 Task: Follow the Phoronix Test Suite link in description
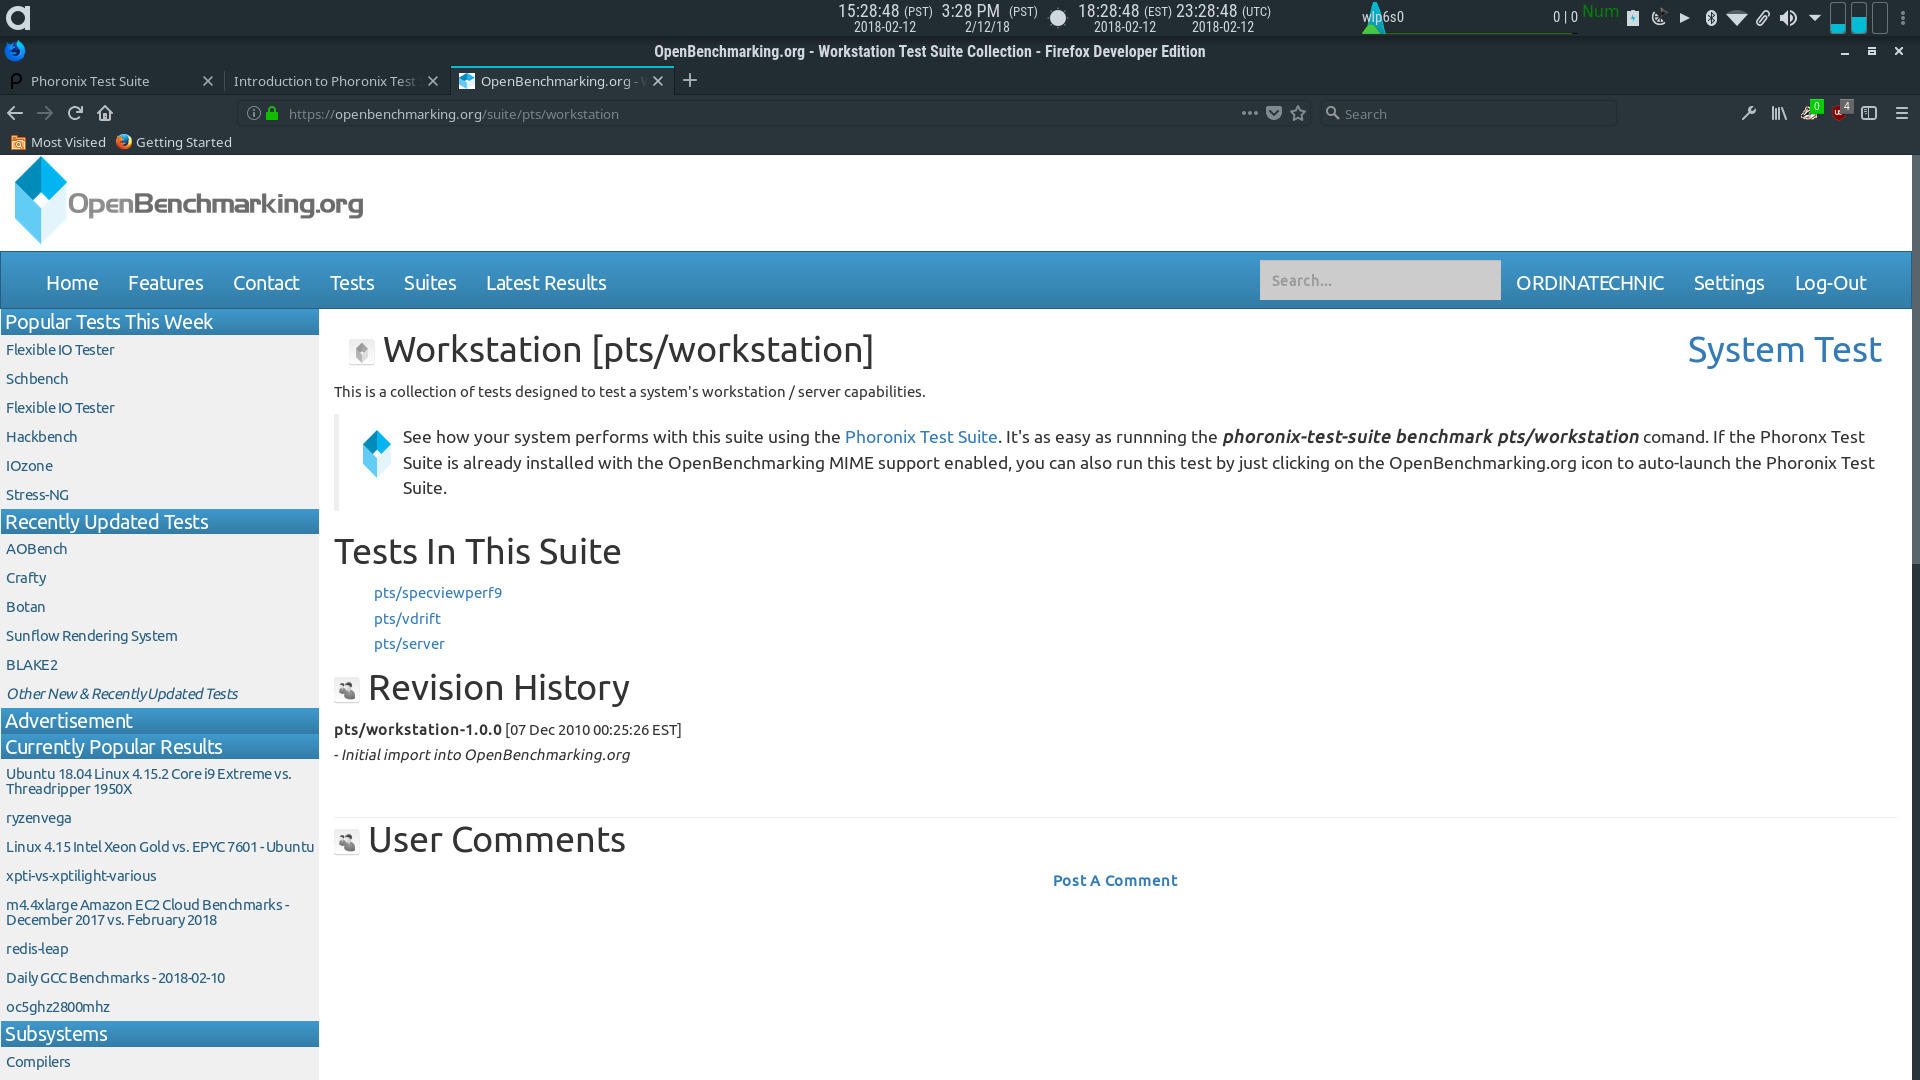pos(921,437)
